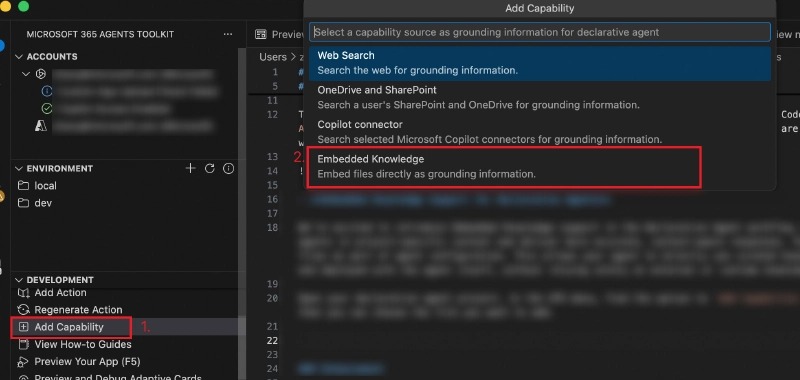Focus the capability source search field
Image resolution: width=800 pixels, height=380 pixels.
(x=540, y=32)
